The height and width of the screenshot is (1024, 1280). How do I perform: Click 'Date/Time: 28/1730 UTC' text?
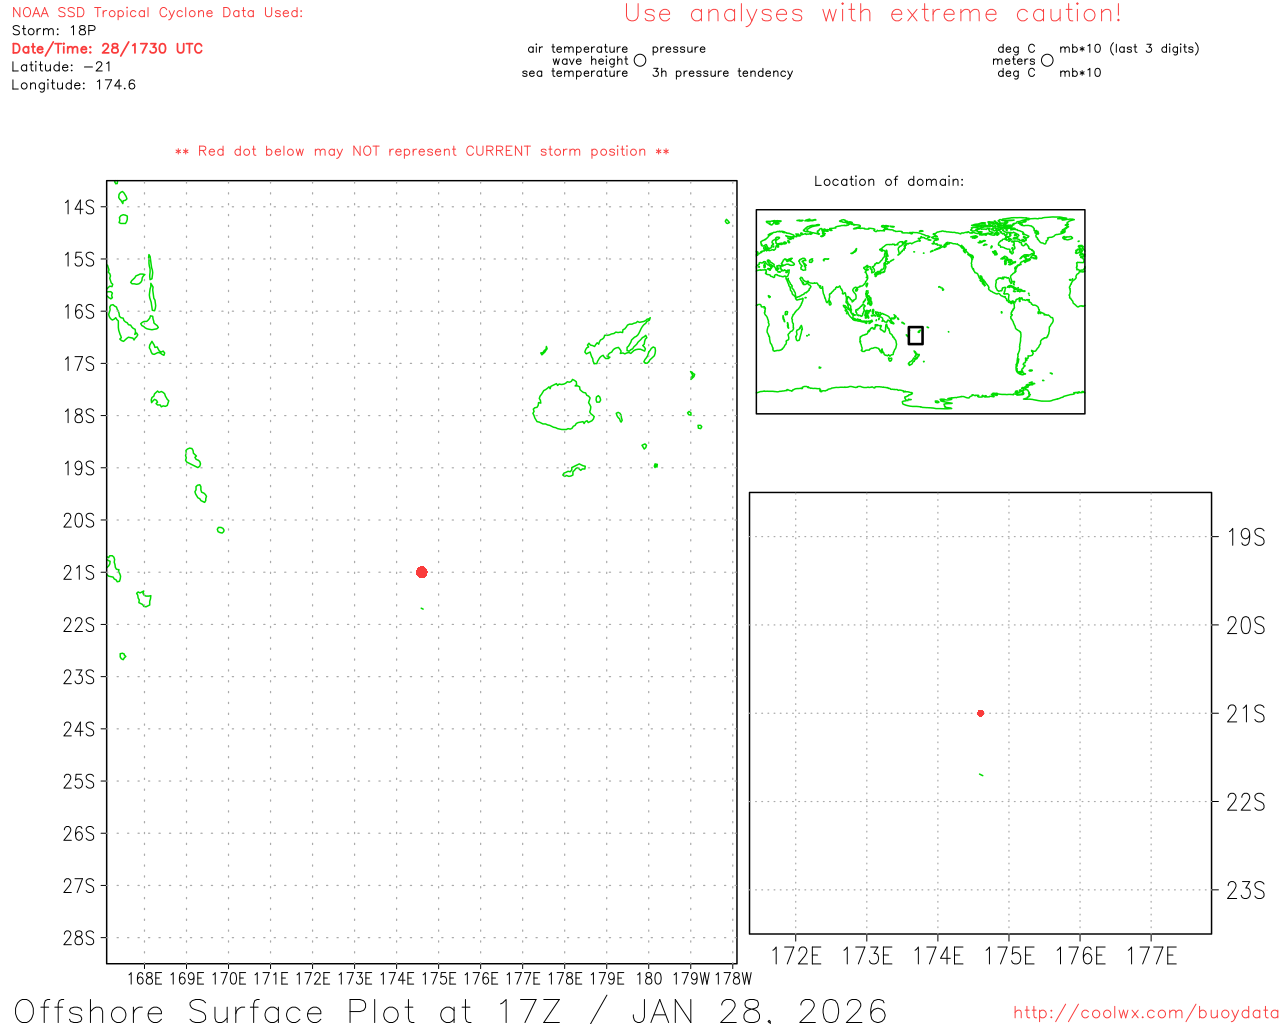tap(107, 49)
